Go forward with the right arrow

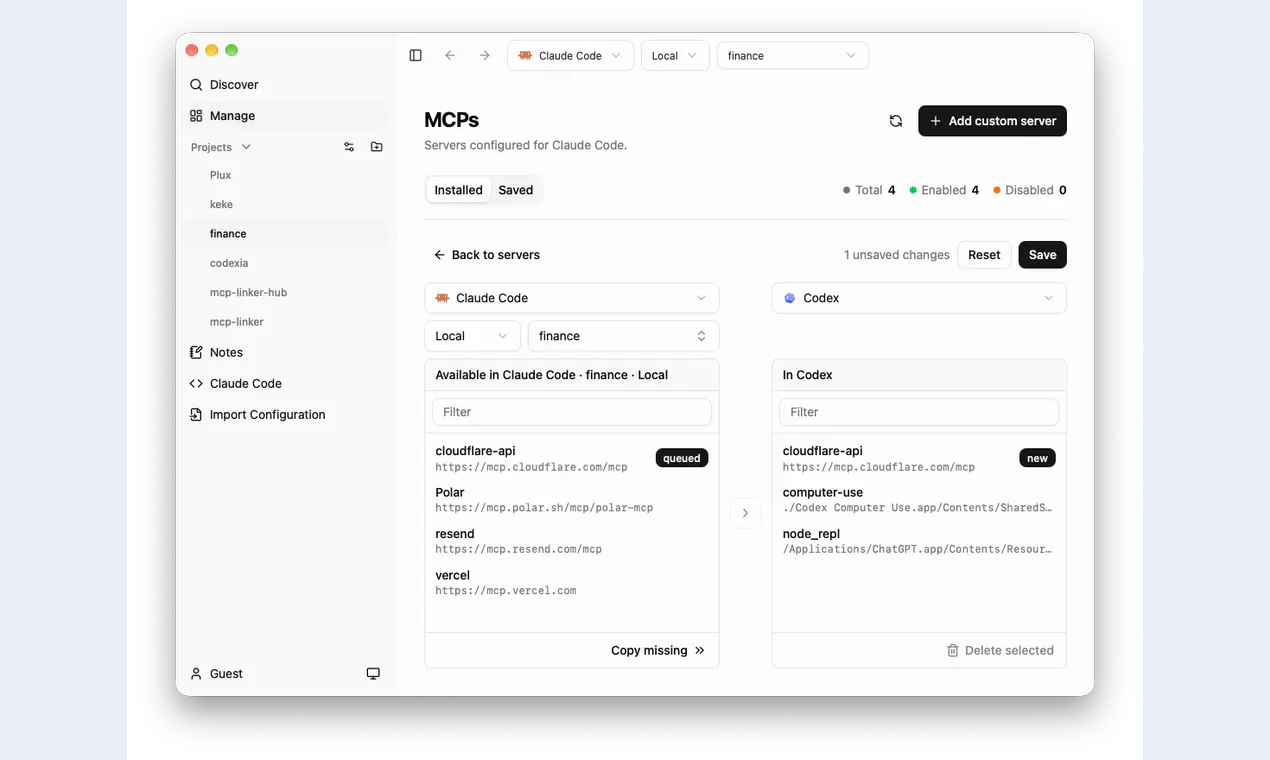485,56
